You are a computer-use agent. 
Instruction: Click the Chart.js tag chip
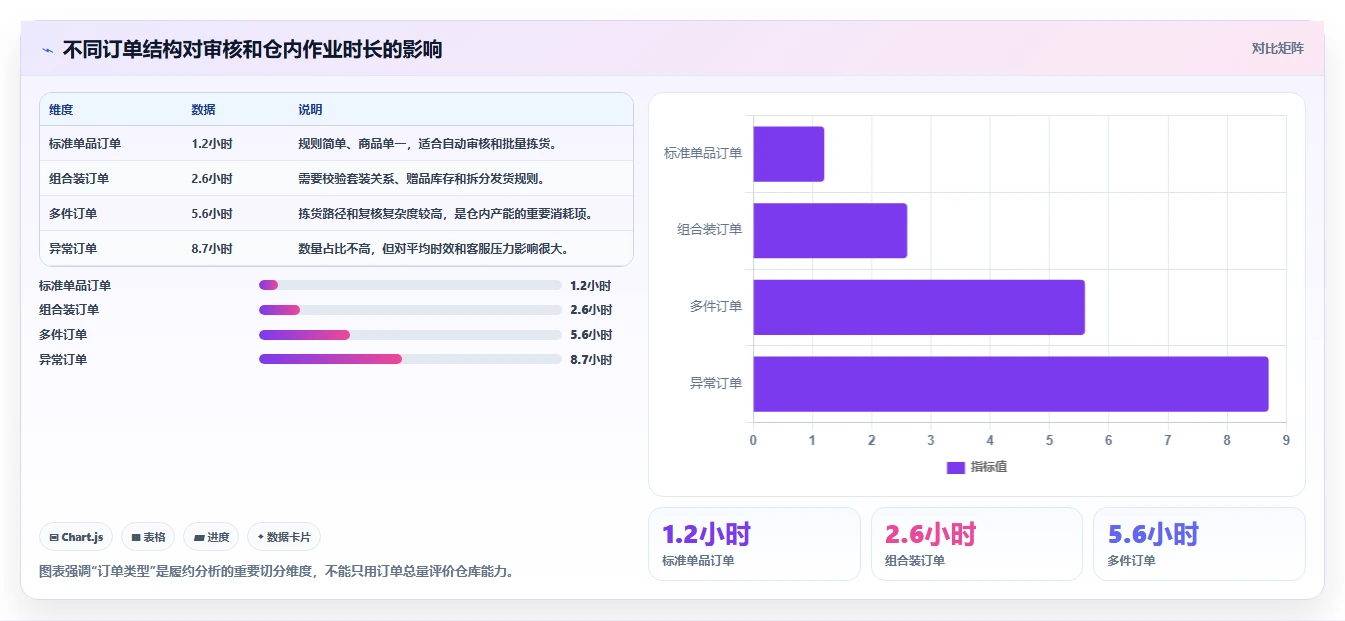pos(77,537)
